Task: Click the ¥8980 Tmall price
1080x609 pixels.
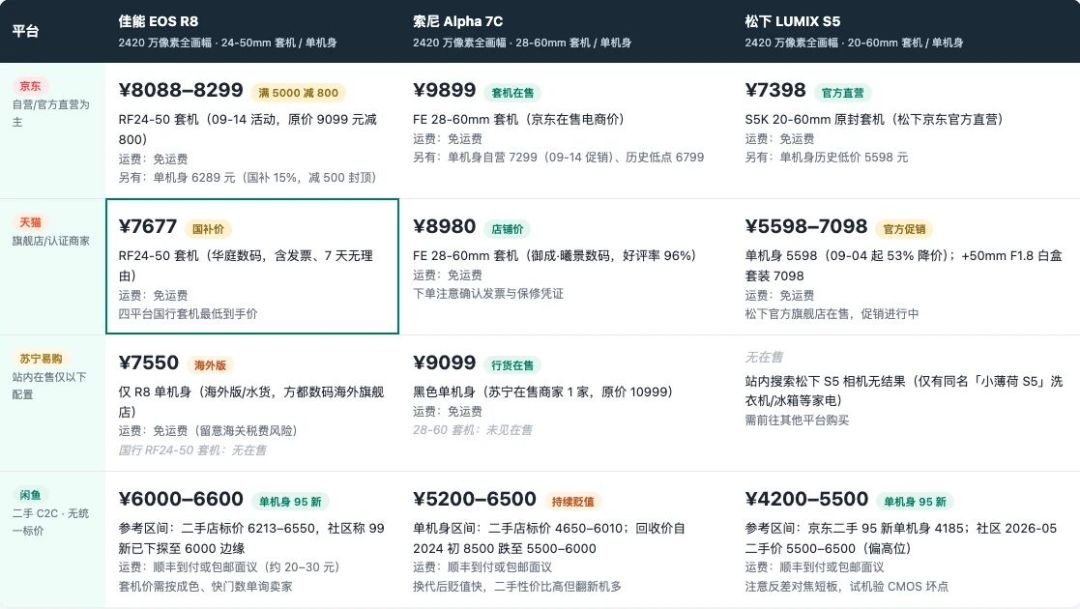Action: click(444, 227)
